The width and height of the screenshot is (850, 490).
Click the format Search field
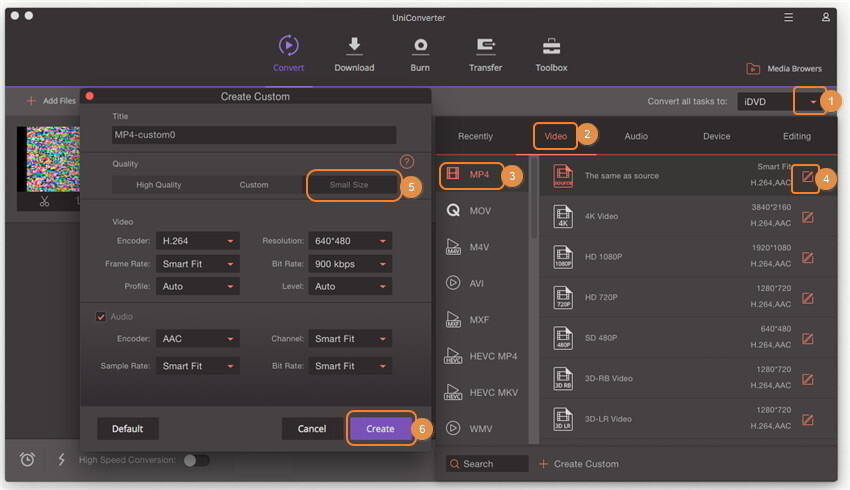click(x=487, y=464)
